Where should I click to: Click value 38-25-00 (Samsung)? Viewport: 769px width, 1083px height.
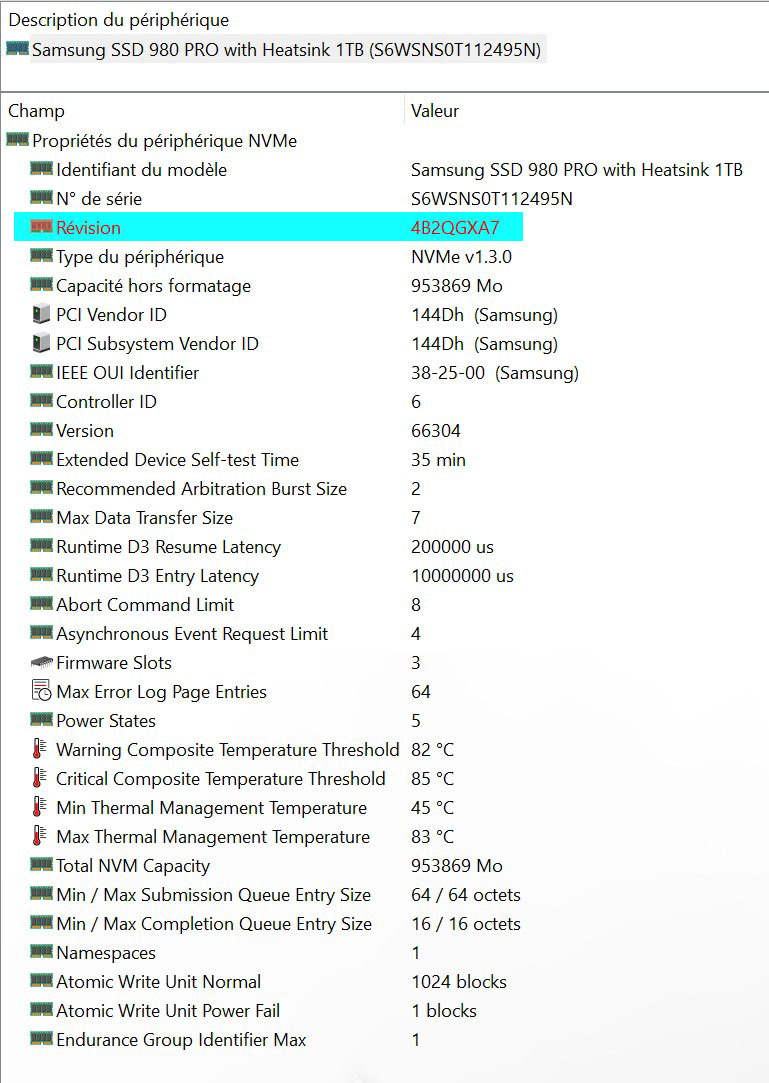point(495,373)
